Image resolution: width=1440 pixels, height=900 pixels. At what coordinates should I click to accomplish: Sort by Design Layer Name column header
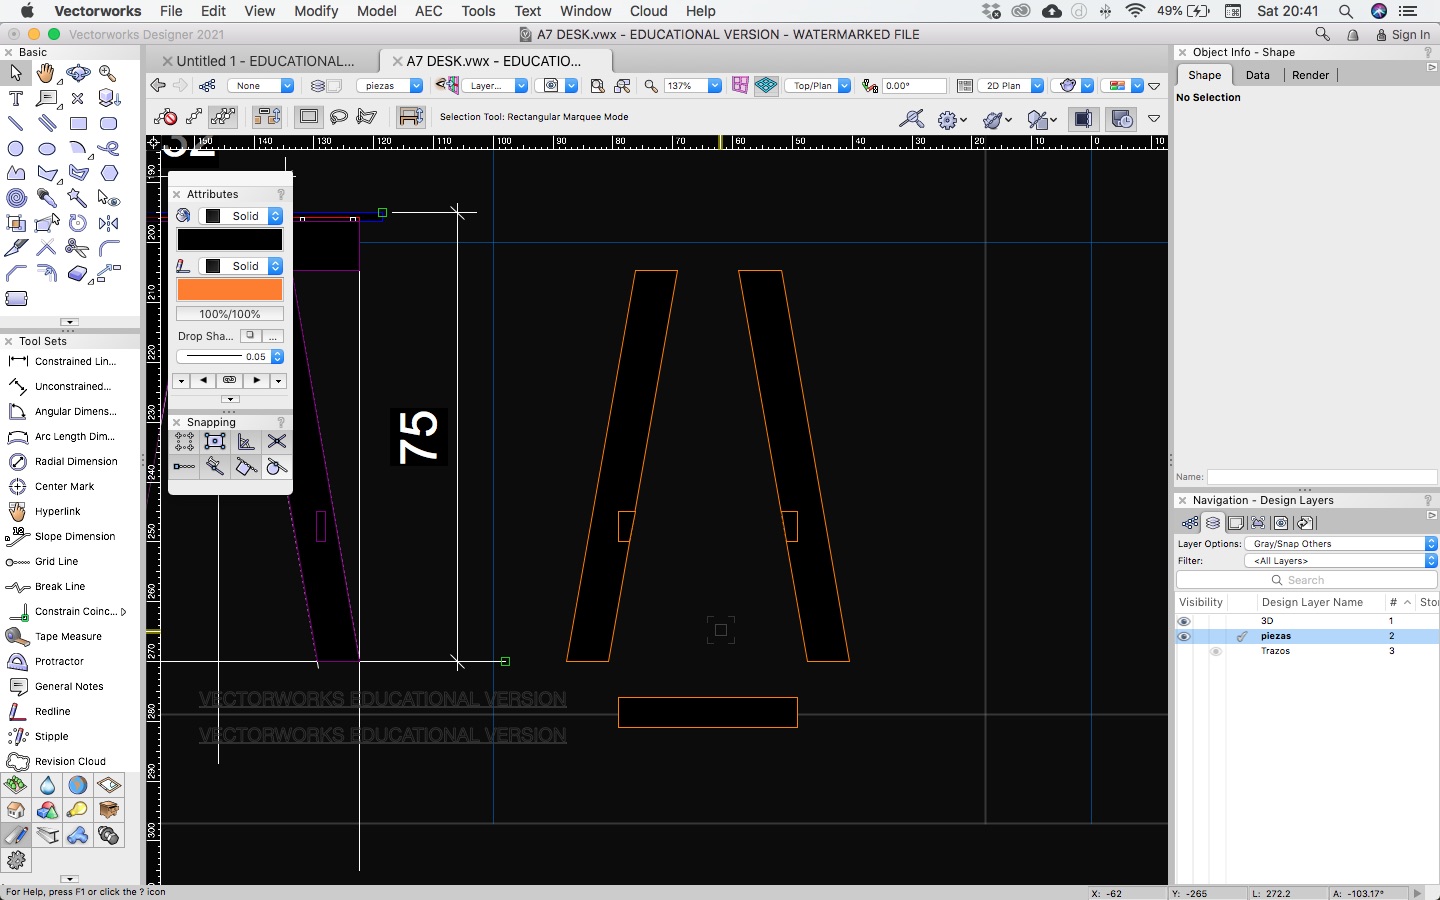(1312, 602)
